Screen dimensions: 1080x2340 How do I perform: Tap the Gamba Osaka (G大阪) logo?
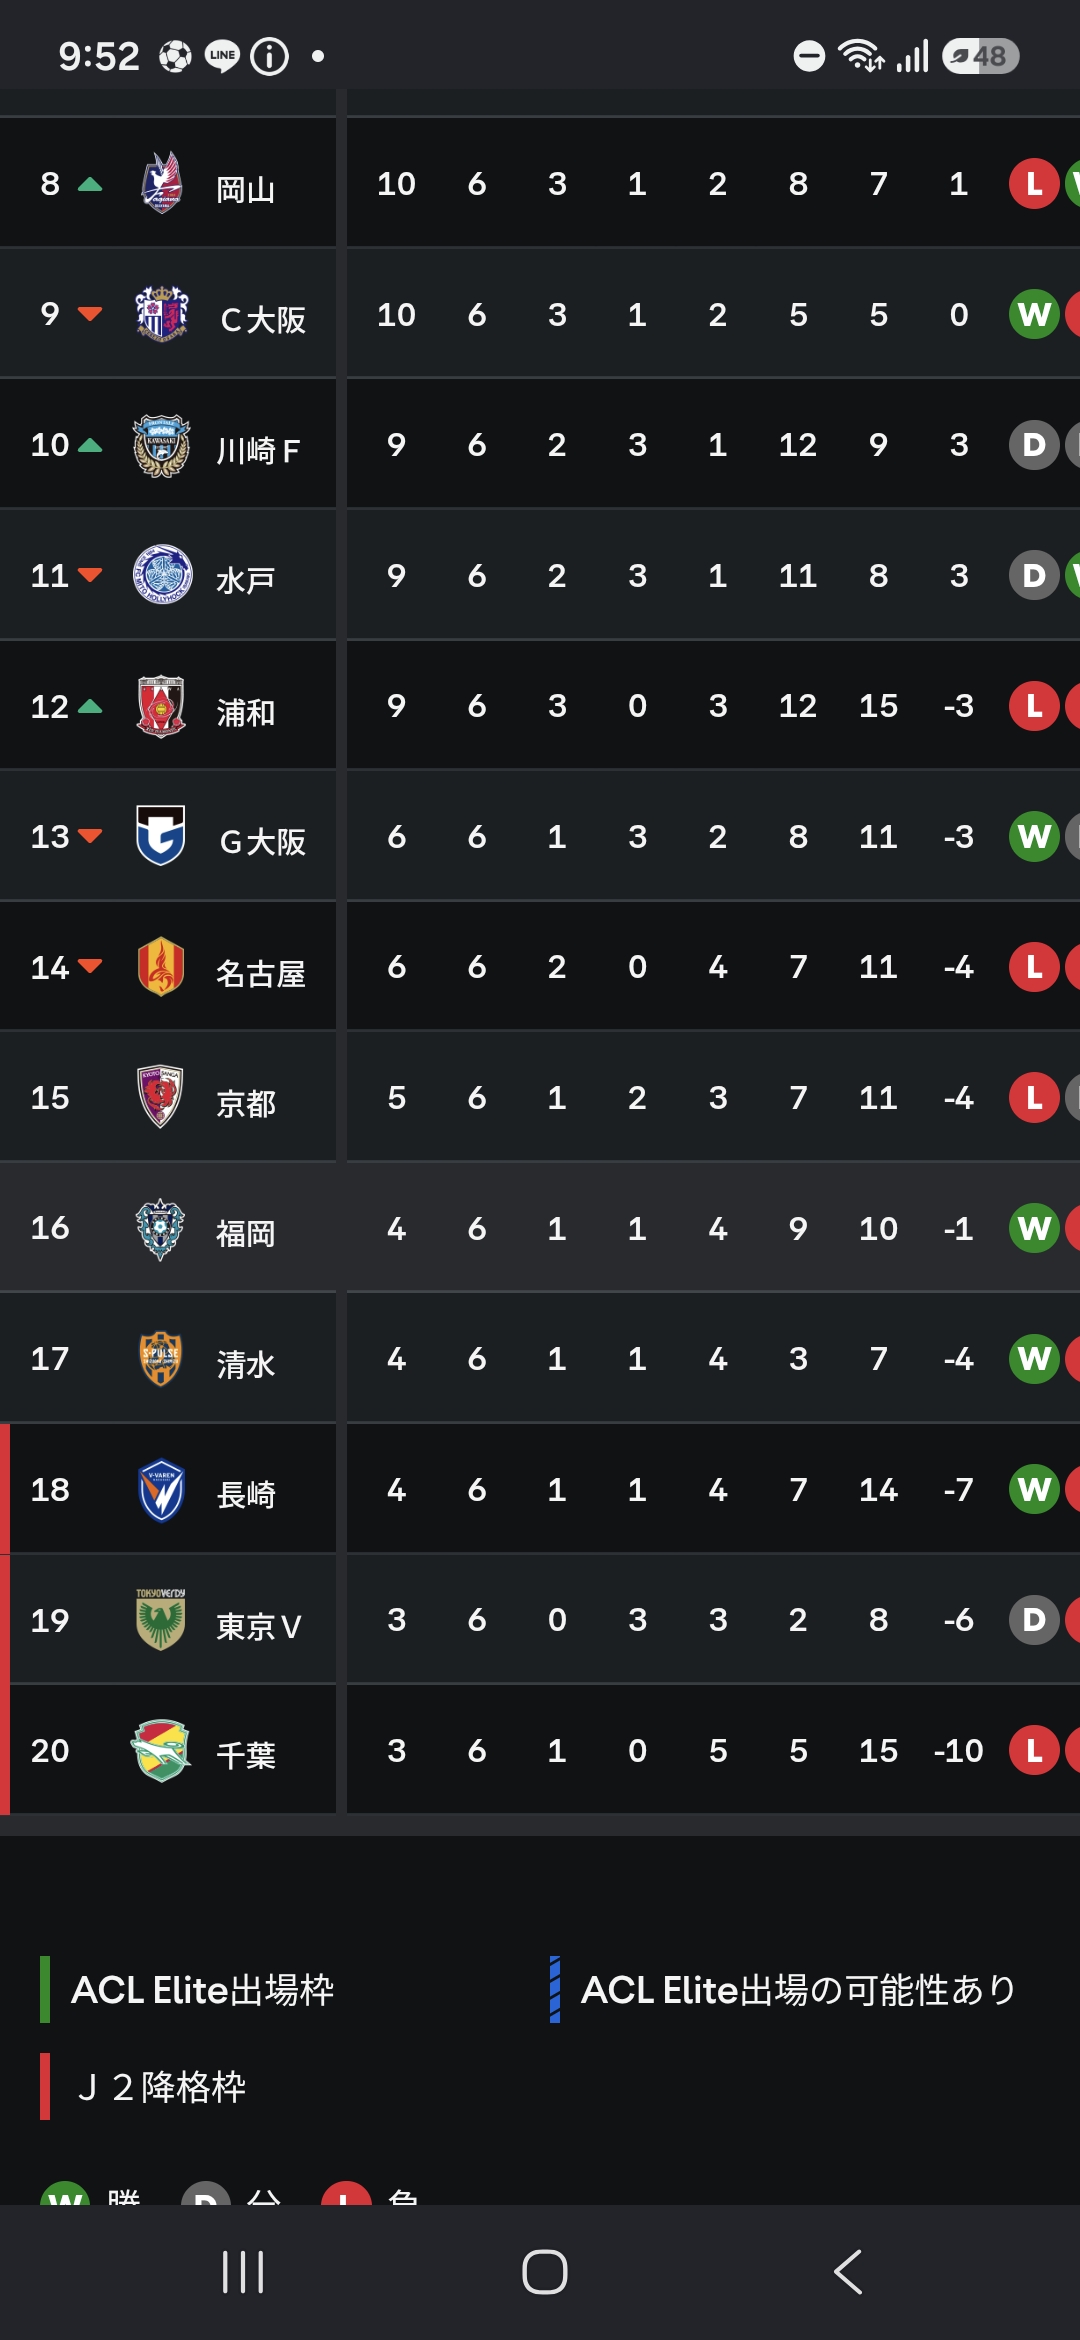tap(161, 836)
